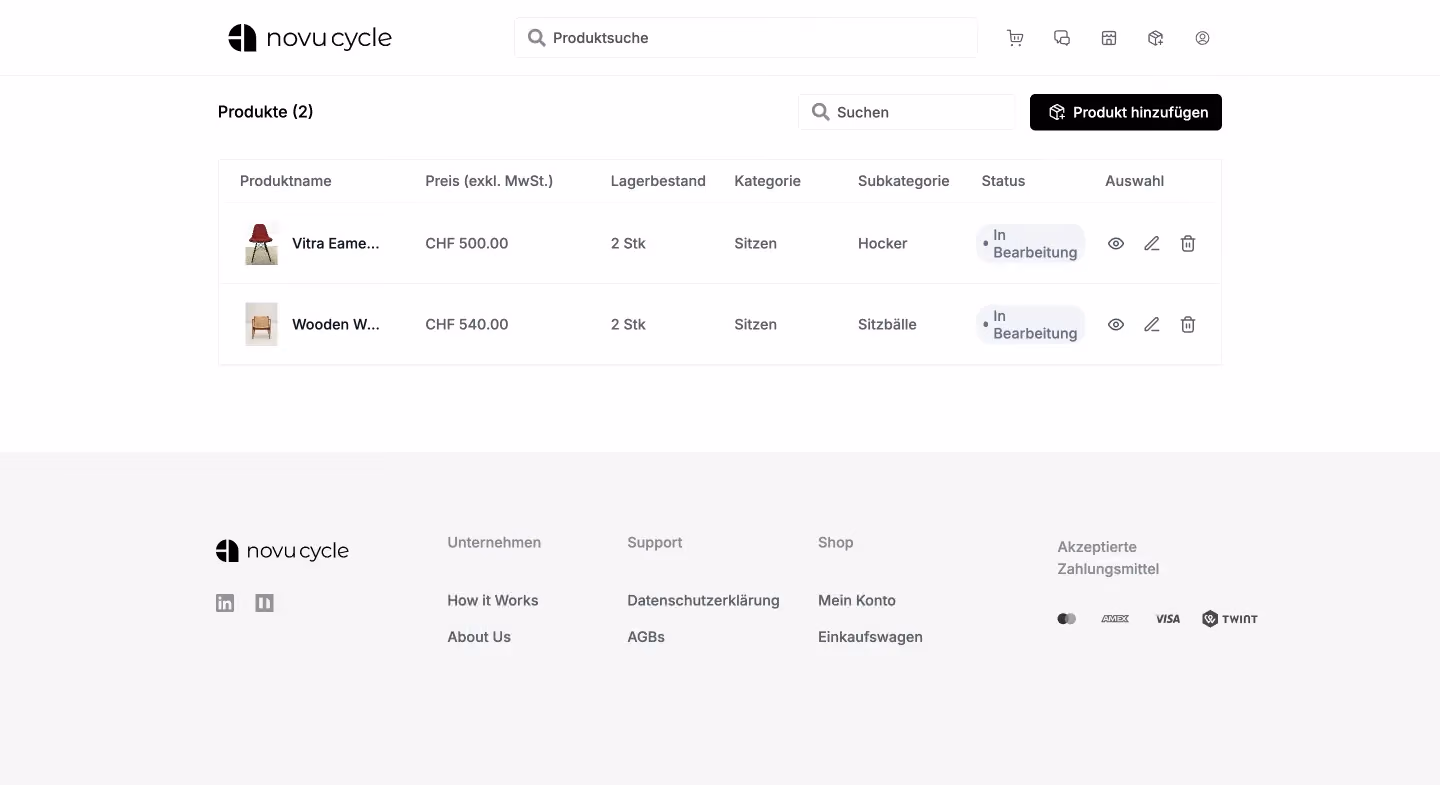Click the Preis (exkl. MwSt.) column header
The width and height of the screenshot is (1440, 785).
point(489,181)
